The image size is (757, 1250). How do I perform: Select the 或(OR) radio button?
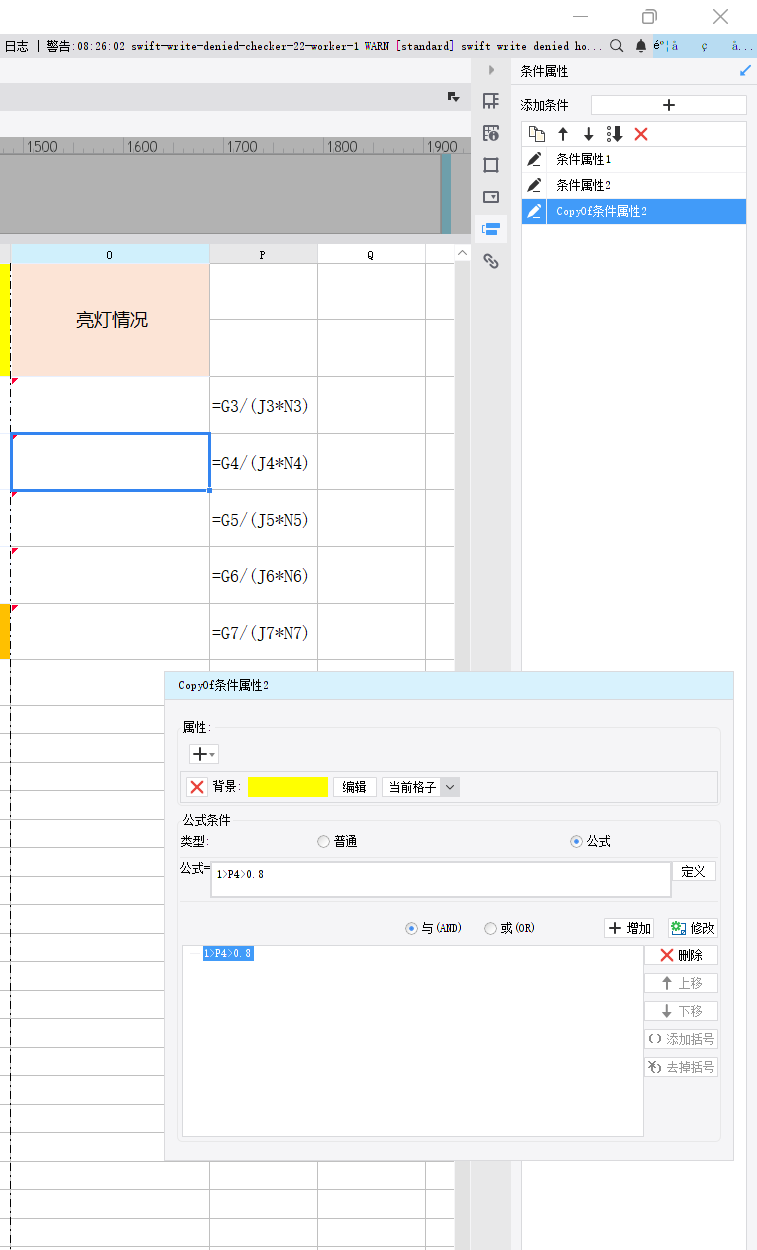click(490, 928)
